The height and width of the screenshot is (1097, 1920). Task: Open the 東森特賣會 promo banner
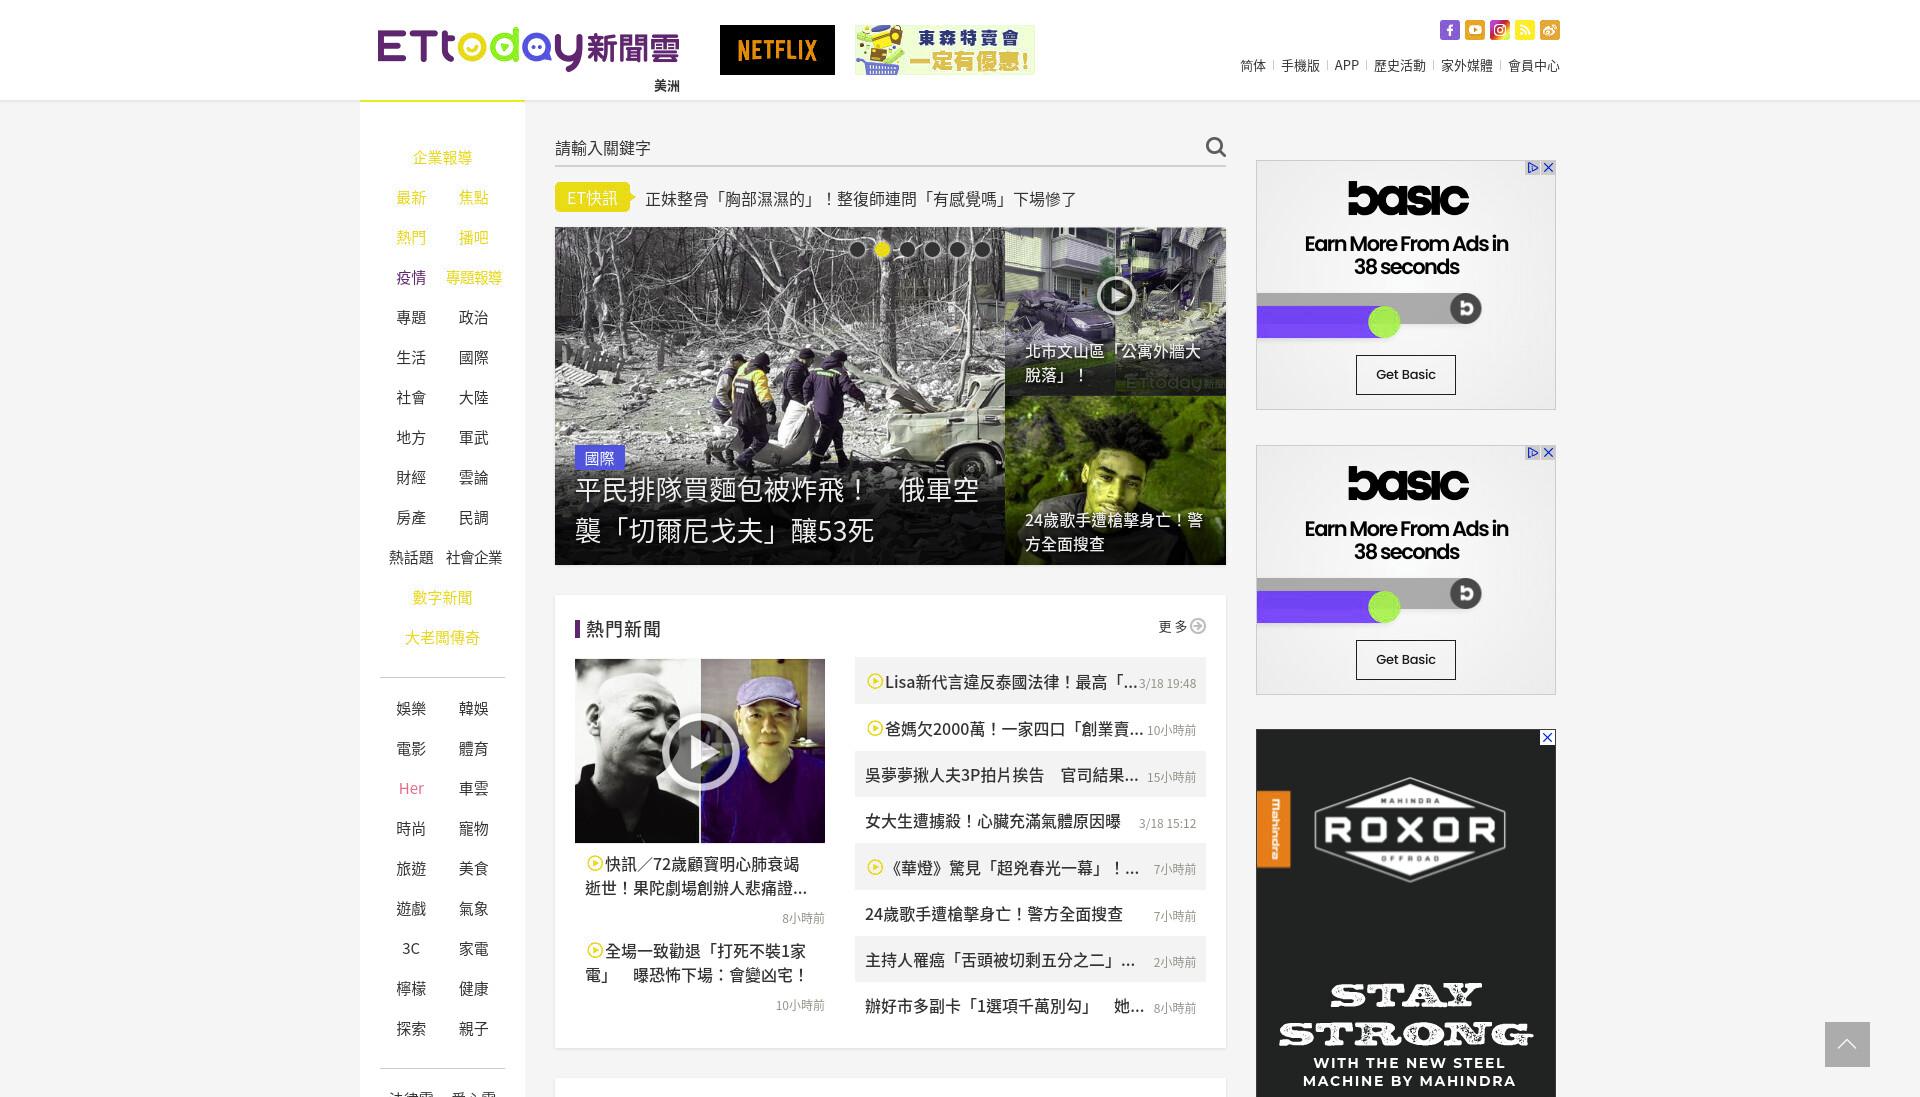(x=945, y=50)
